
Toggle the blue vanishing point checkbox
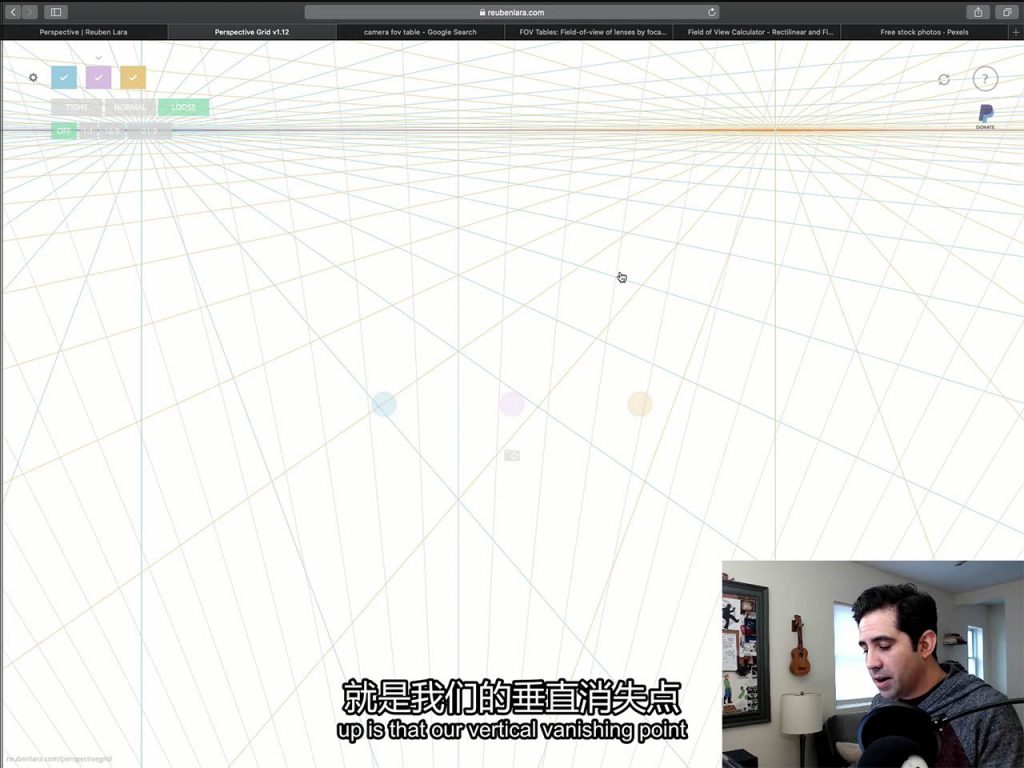pyautogui.click(x=64, y=77)
